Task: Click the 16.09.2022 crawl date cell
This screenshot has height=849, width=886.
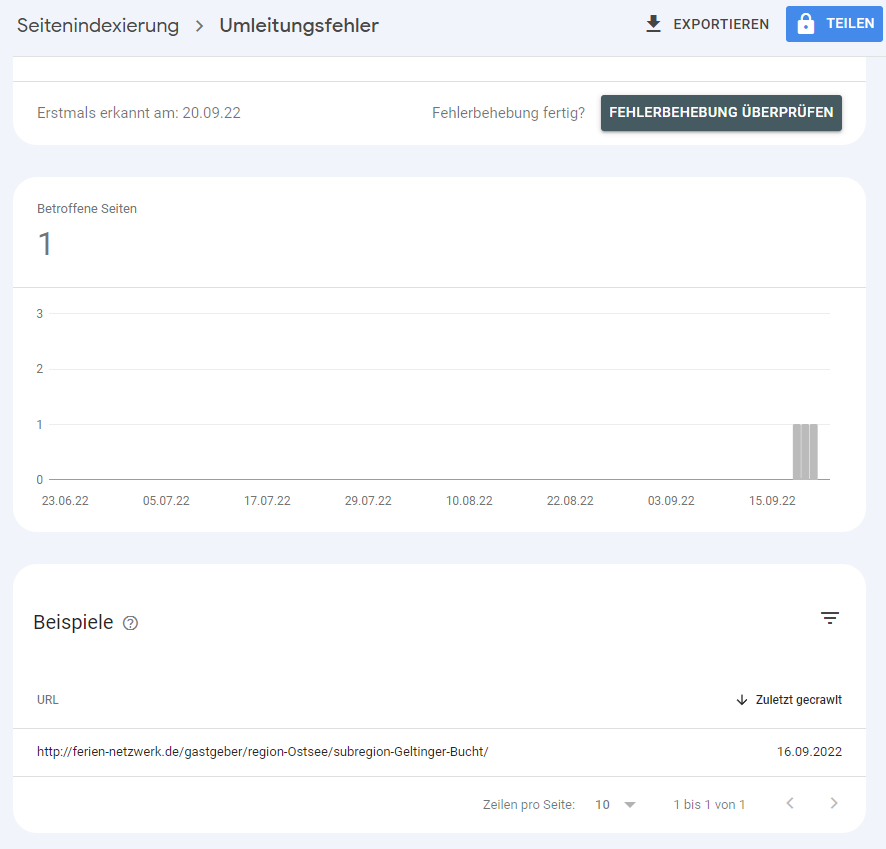Action: coord(809,752)
